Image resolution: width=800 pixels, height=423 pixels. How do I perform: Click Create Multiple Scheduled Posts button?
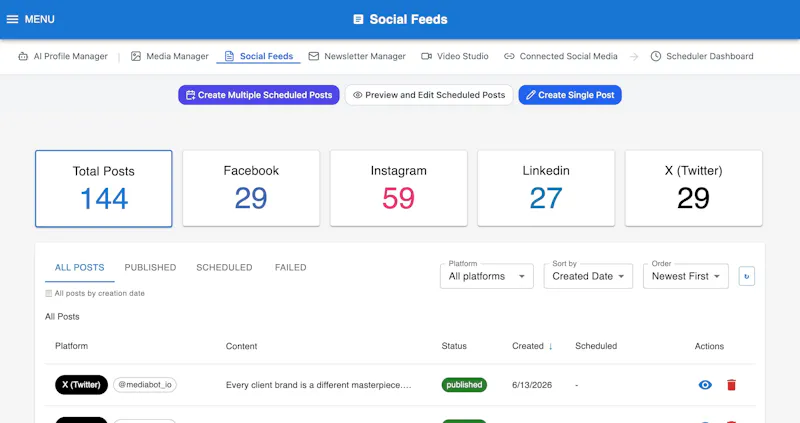(259, 95)
